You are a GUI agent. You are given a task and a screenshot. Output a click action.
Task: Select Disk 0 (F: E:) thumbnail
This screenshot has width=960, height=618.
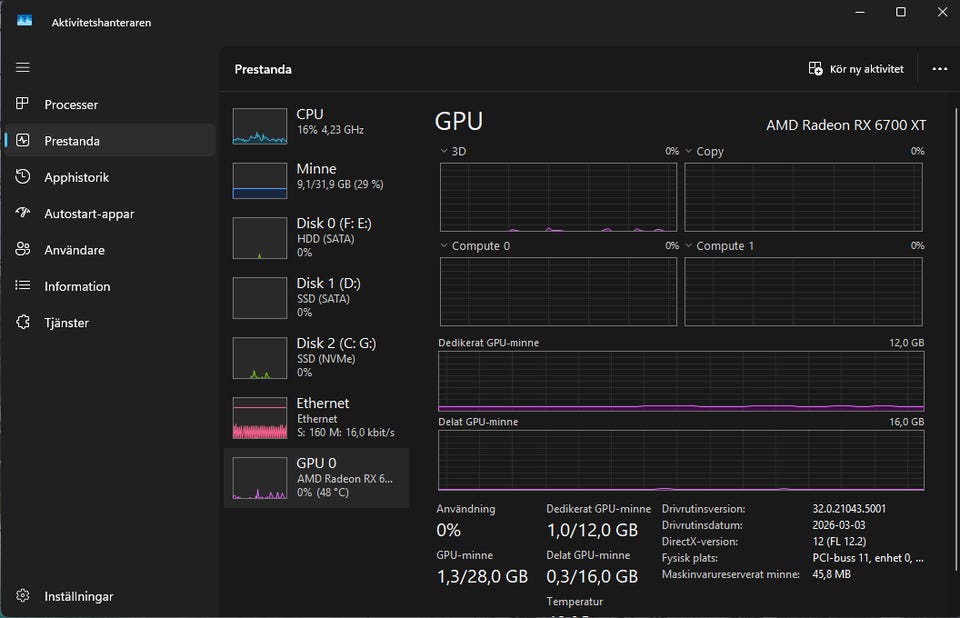pos(260,238)
